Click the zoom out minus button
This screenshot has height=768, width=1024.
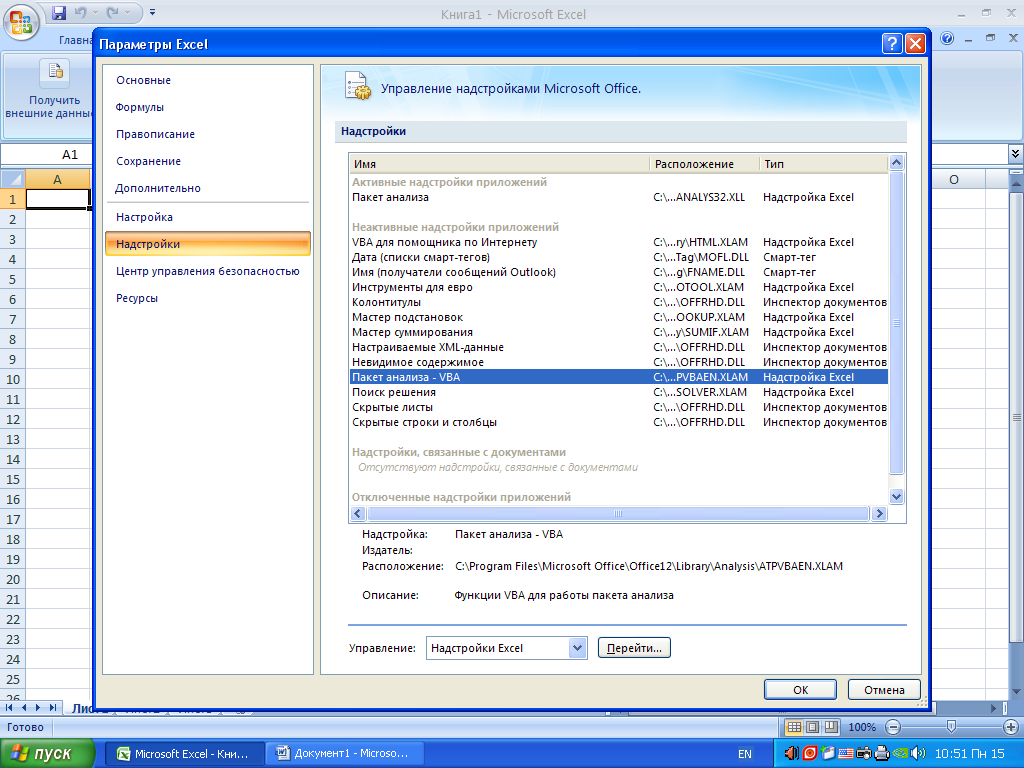(893, 727)
